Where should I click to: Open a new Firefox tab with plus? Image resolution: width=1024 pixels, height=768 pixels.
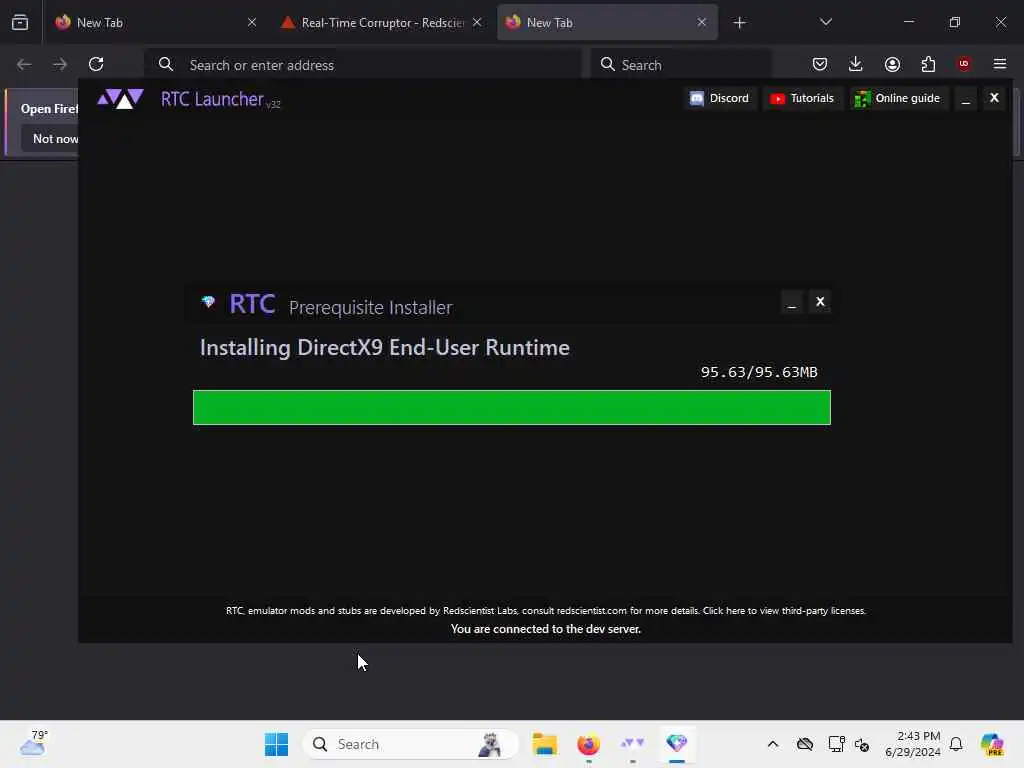point(739,23)
